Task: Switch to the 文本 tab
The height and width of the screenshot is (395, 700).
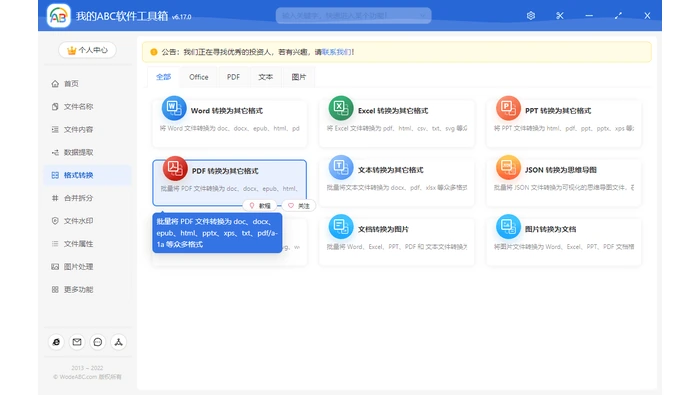Action: tap(266, 77)
